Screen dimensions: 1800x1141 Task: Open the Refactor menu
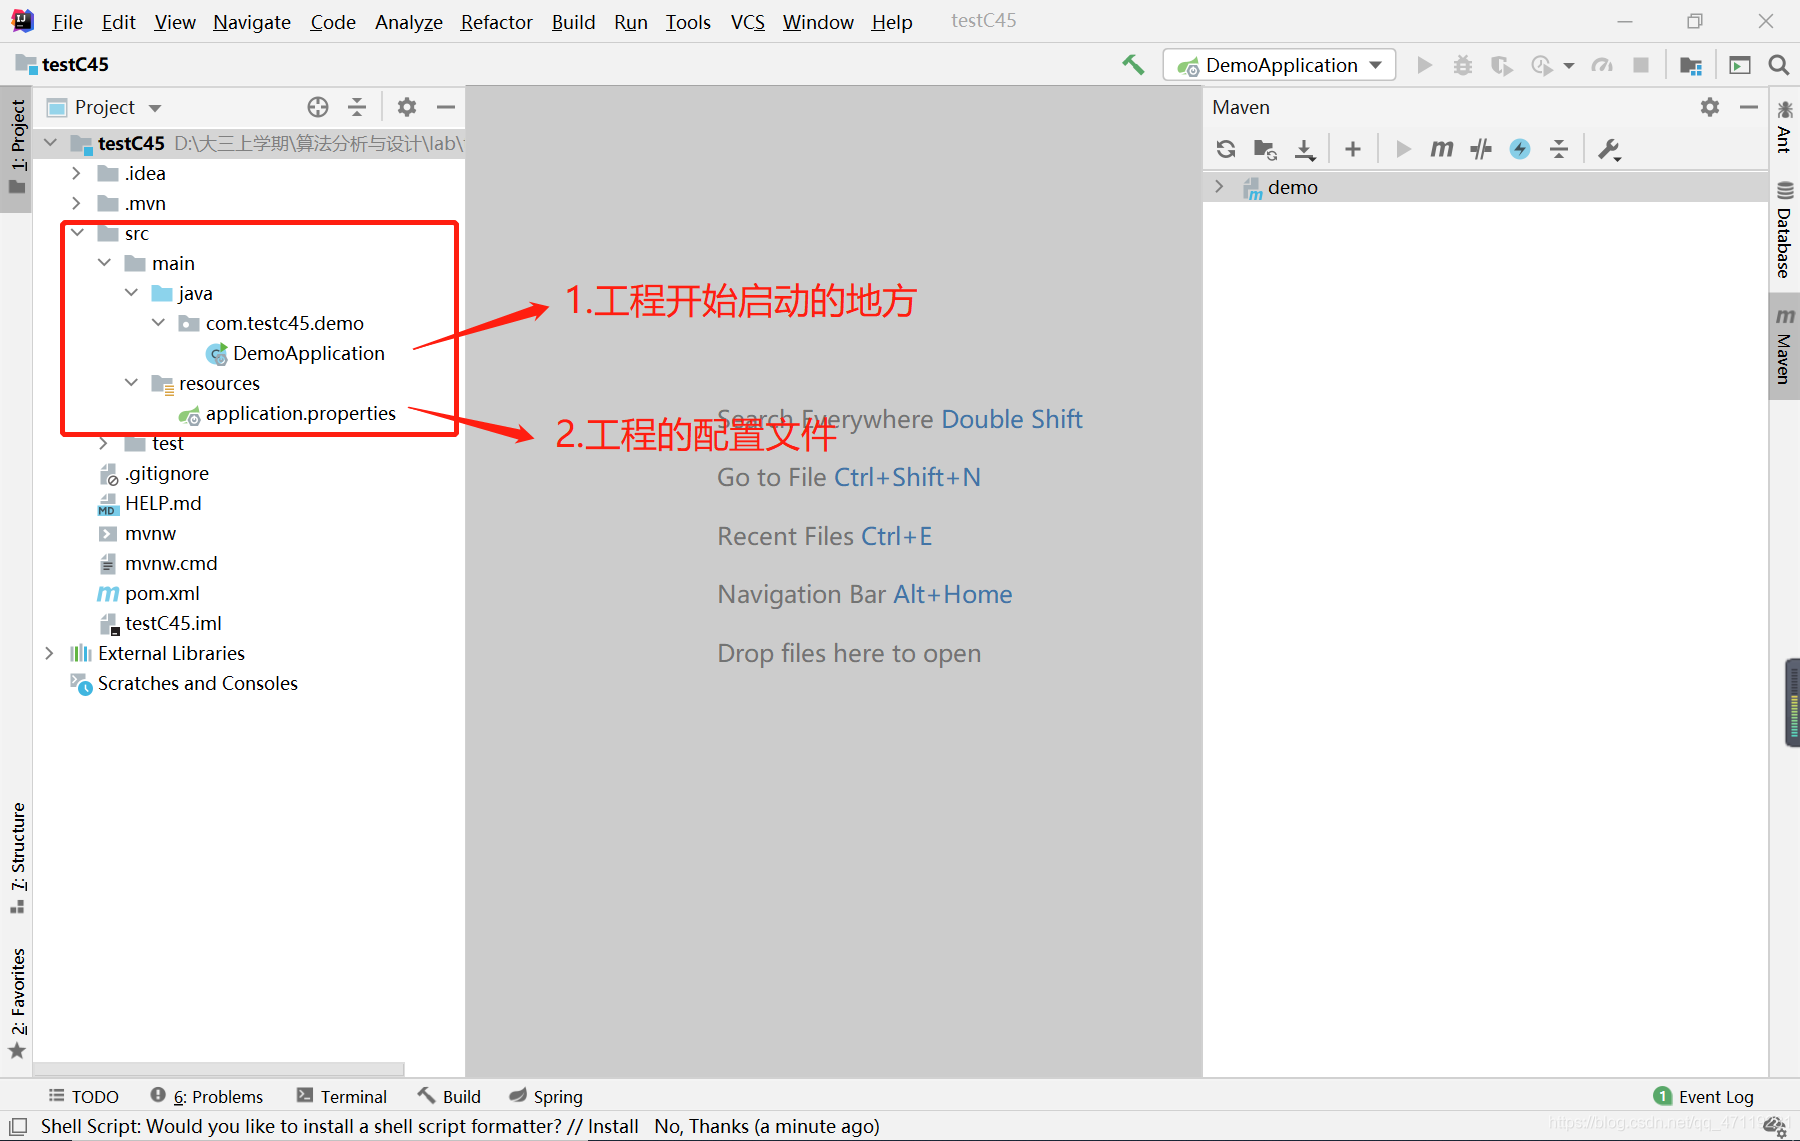tap(496, 21)
